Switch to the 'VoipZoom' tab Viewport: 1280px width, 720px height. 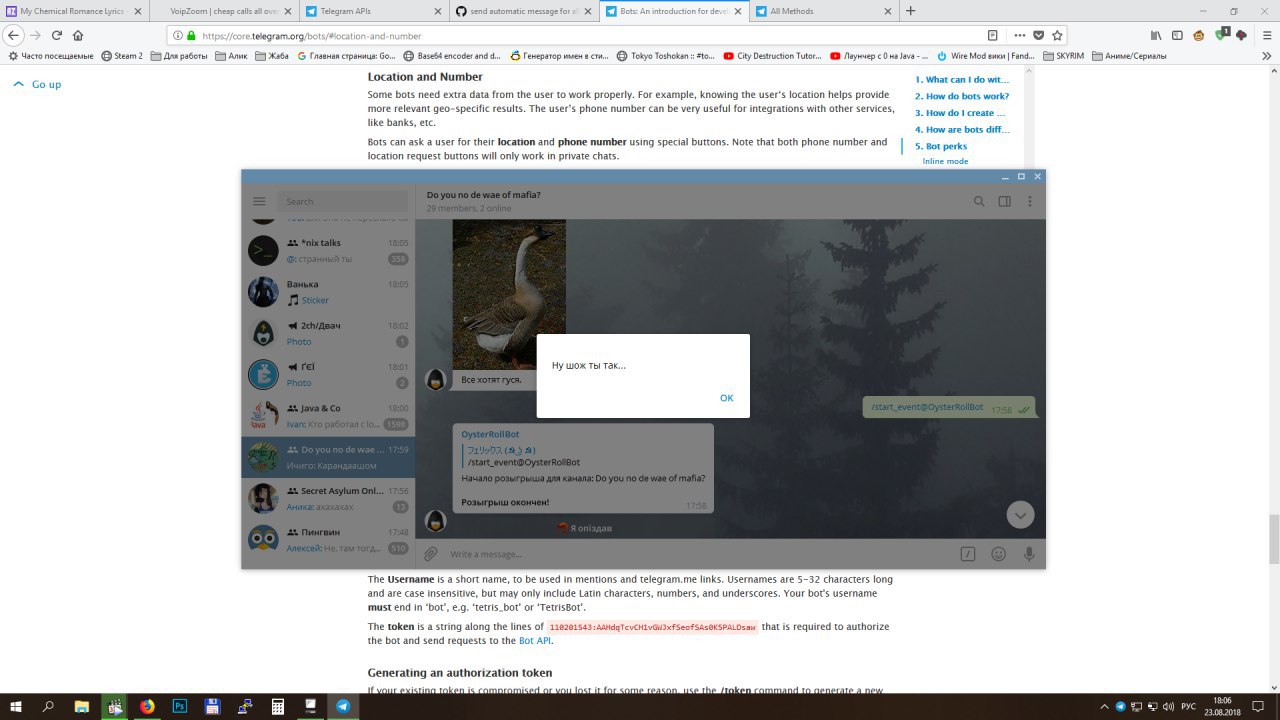226,11
